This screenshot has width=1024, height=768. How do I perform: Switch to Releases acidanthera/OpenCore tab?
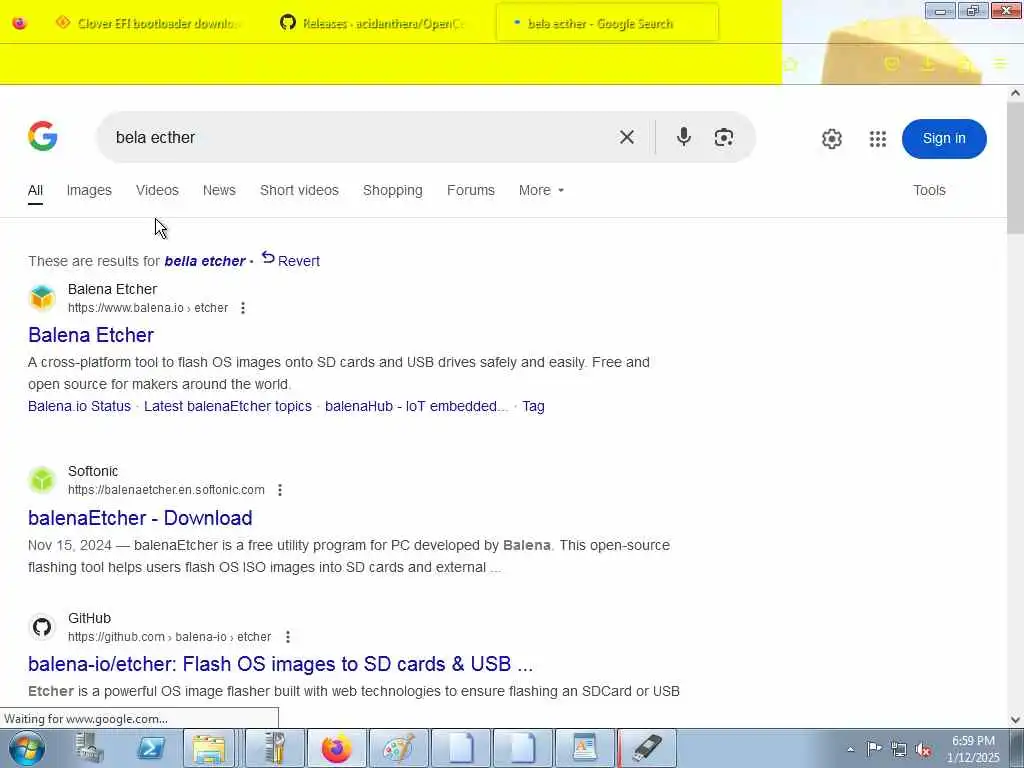376,23
